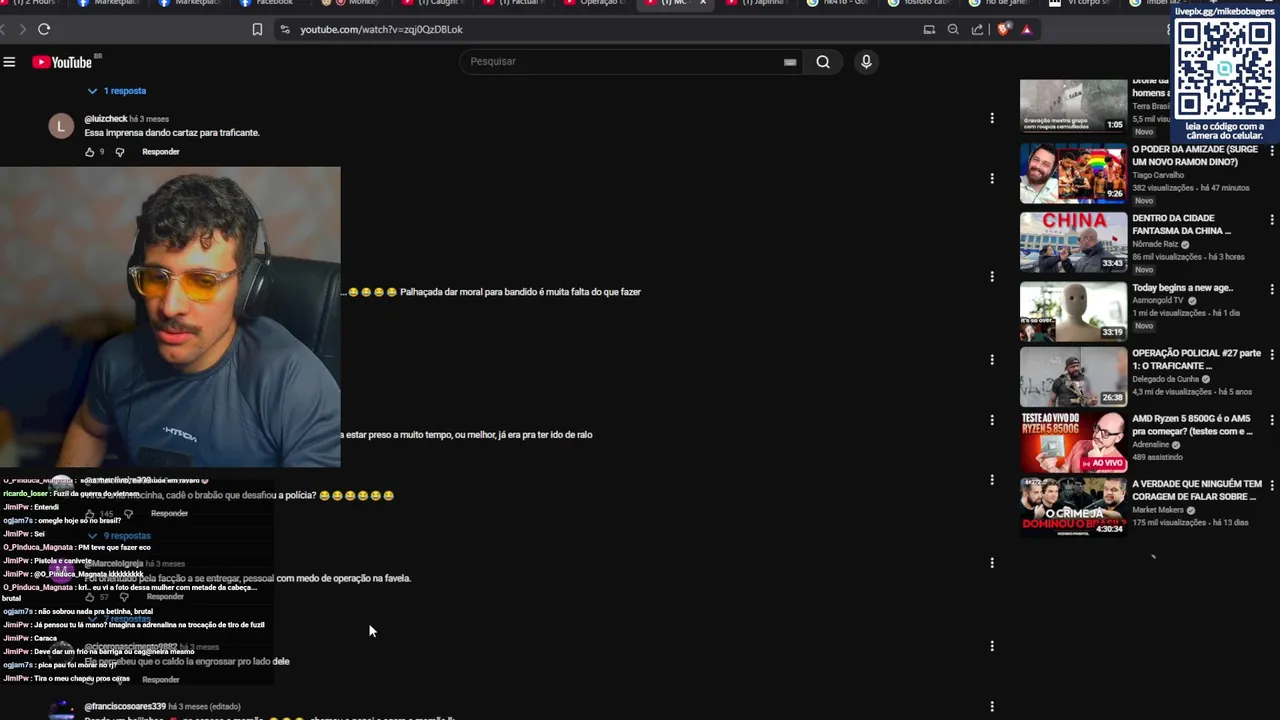Open the Delegado da Cunha channel name
Image resolution: width=1280 pixels, height=720 pixels.
coord(1165,379)
